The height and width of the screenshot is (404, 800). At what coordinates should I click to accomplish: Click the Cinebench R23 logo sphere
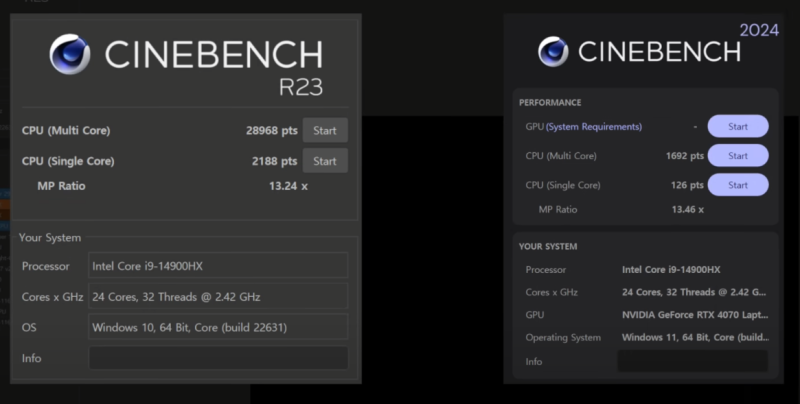point(70,54)
